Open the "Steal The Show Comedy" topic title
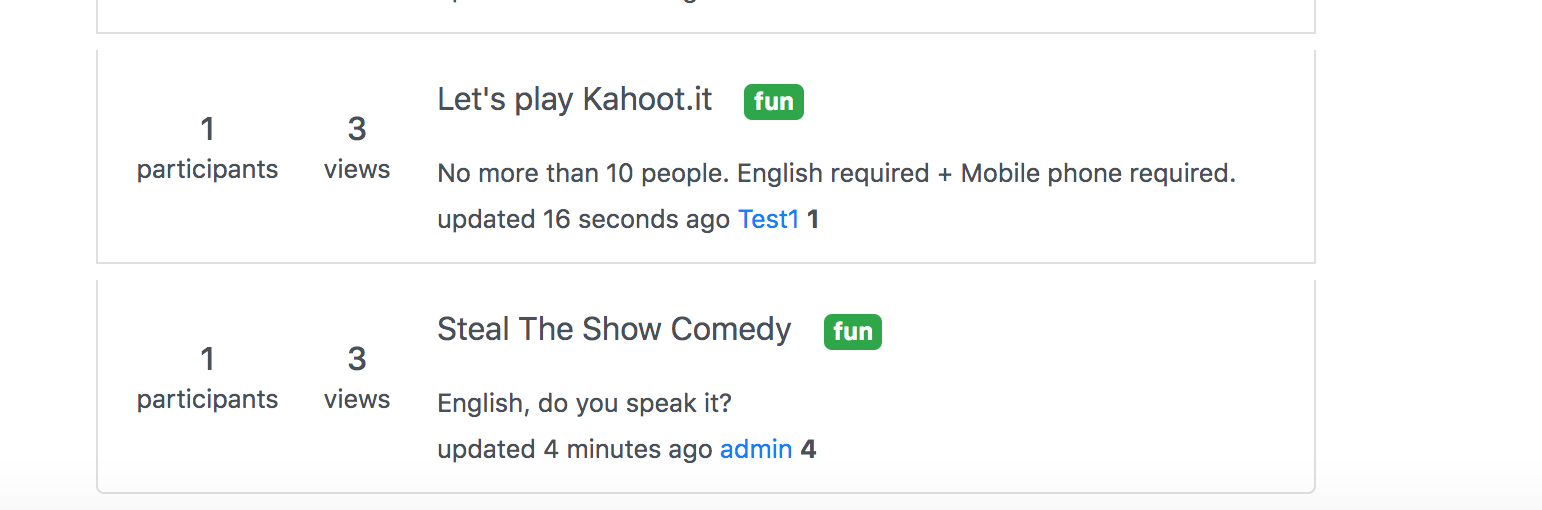 [614, 330]
